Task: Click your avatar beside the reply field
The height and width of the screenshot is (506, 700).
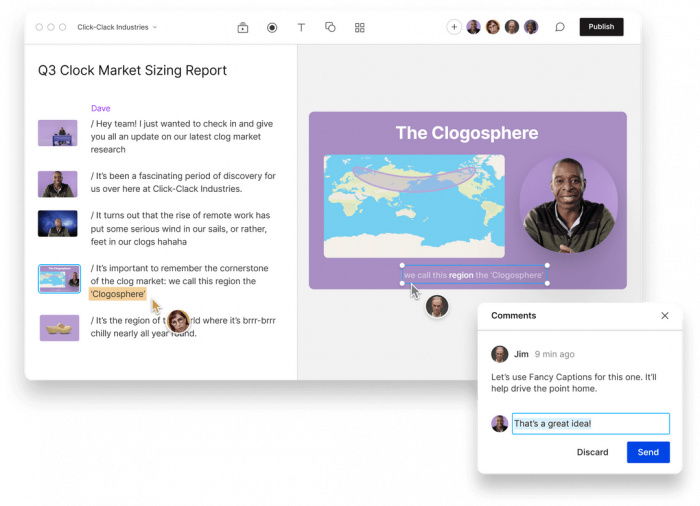Action: coord(500,423)
